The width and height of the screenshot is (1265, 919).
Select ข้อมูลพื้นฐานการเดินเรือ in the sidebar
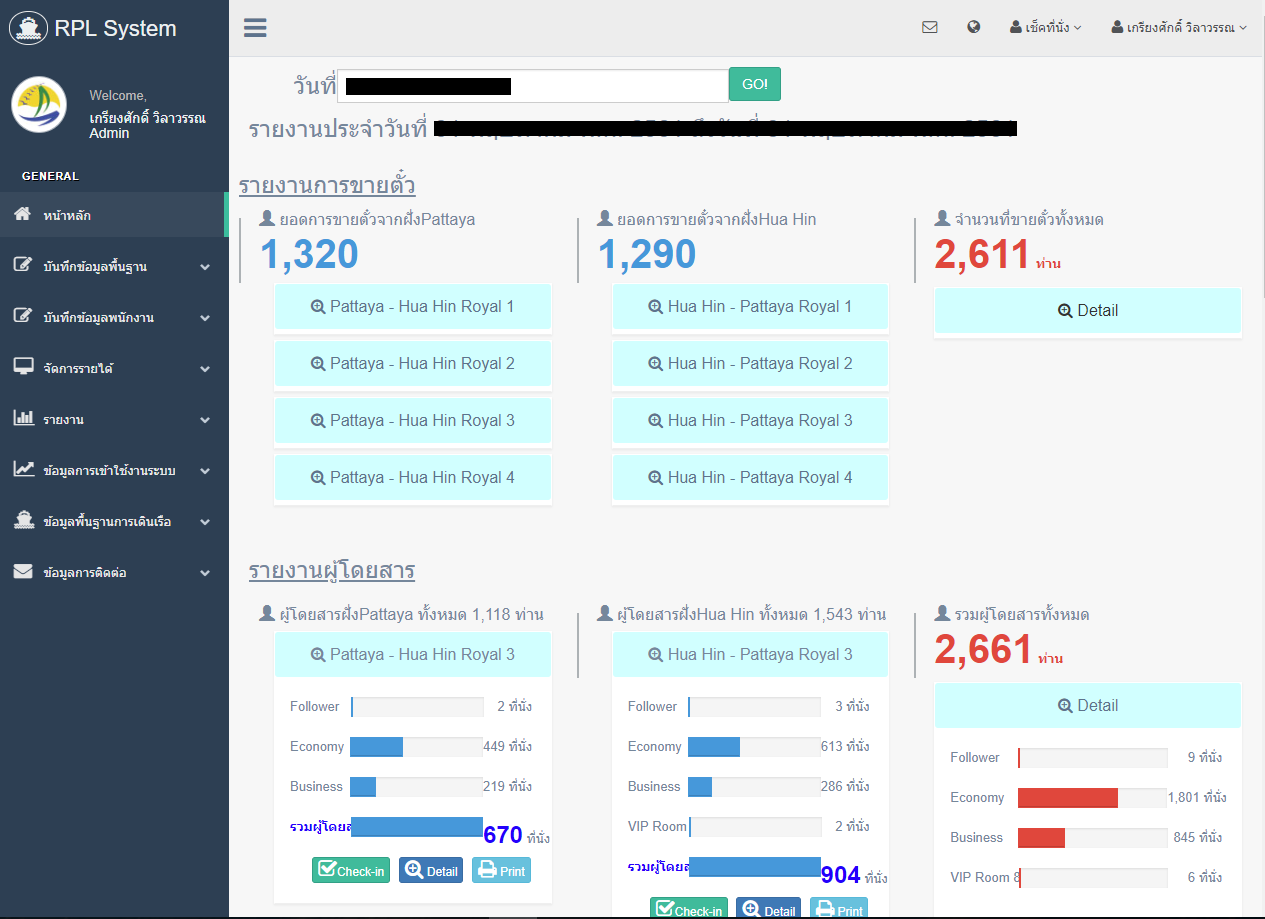click(113, 522)
